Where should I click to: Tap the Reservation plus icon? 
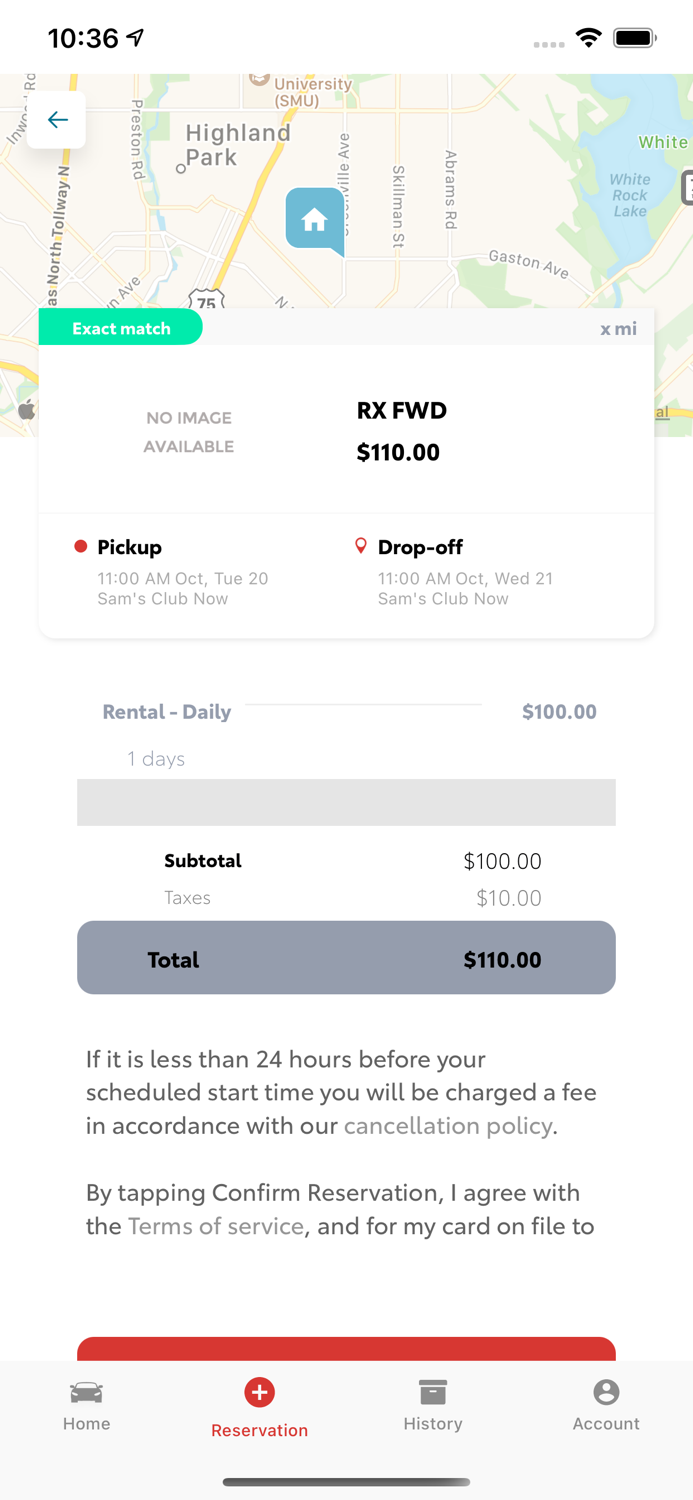tap(259, 1392)
